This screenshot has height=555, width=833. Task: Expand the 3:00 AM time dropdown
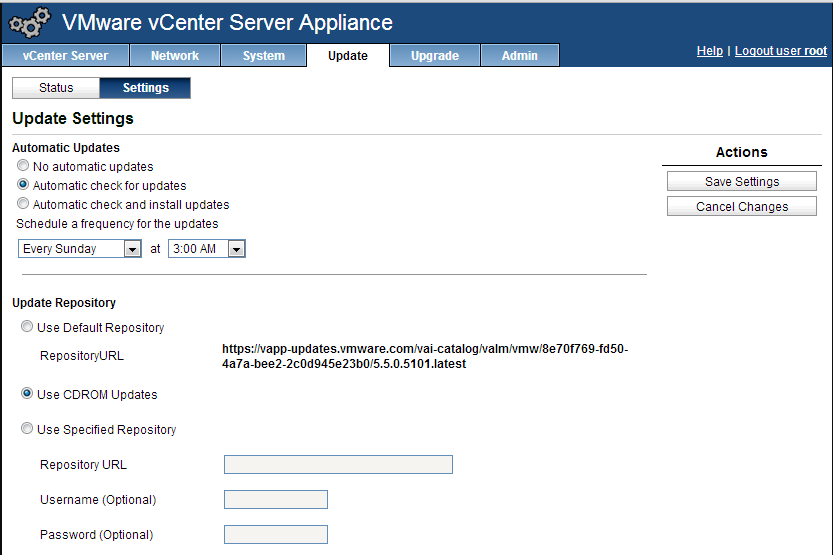click(207, 249)
